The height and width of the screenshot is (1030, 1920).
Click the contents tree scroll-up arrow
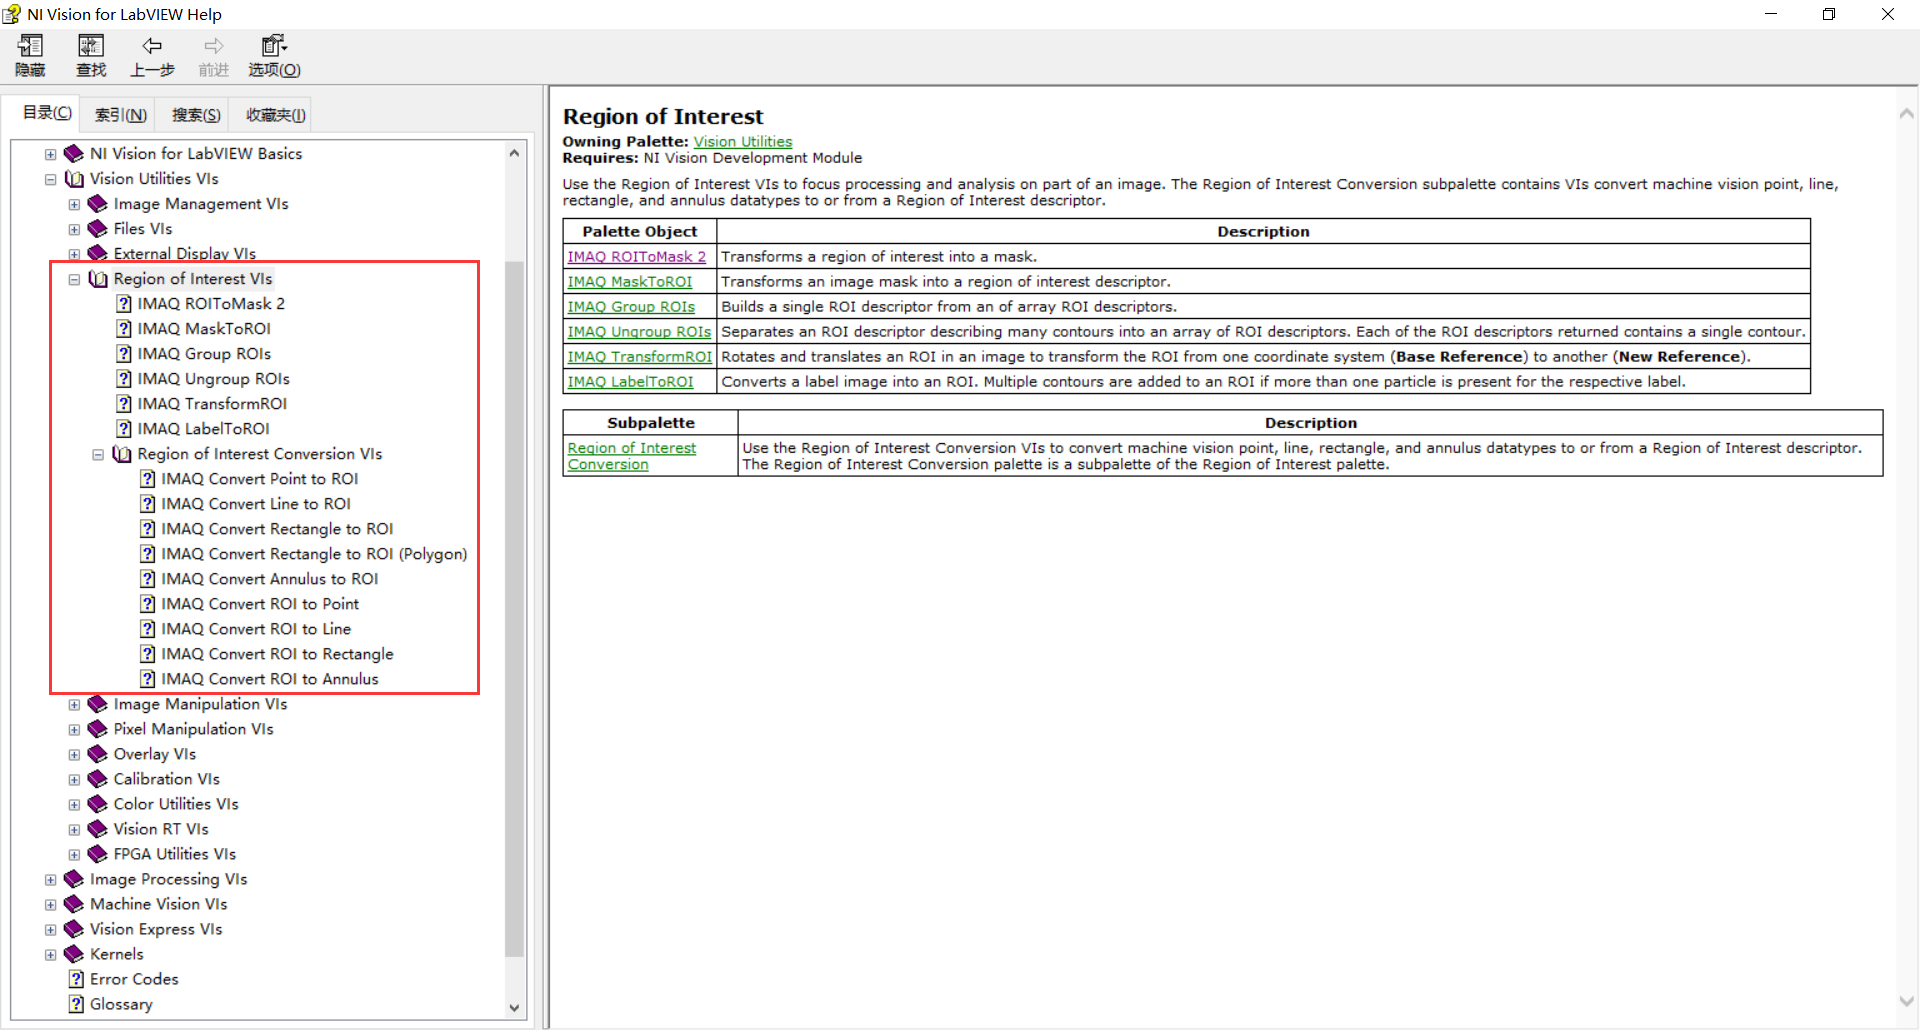click(514, 153)
